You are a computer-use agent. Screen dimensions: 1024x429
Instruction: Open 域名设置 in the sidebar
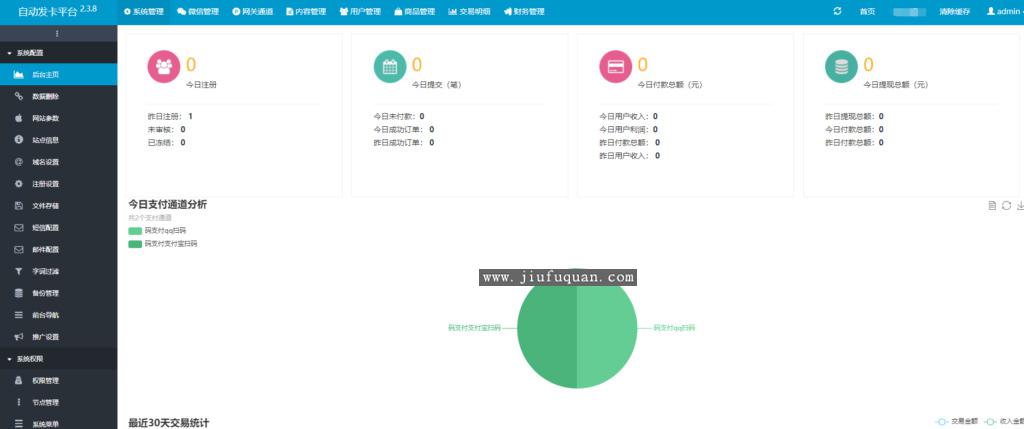pyautogui.click(x=59, y=162)
